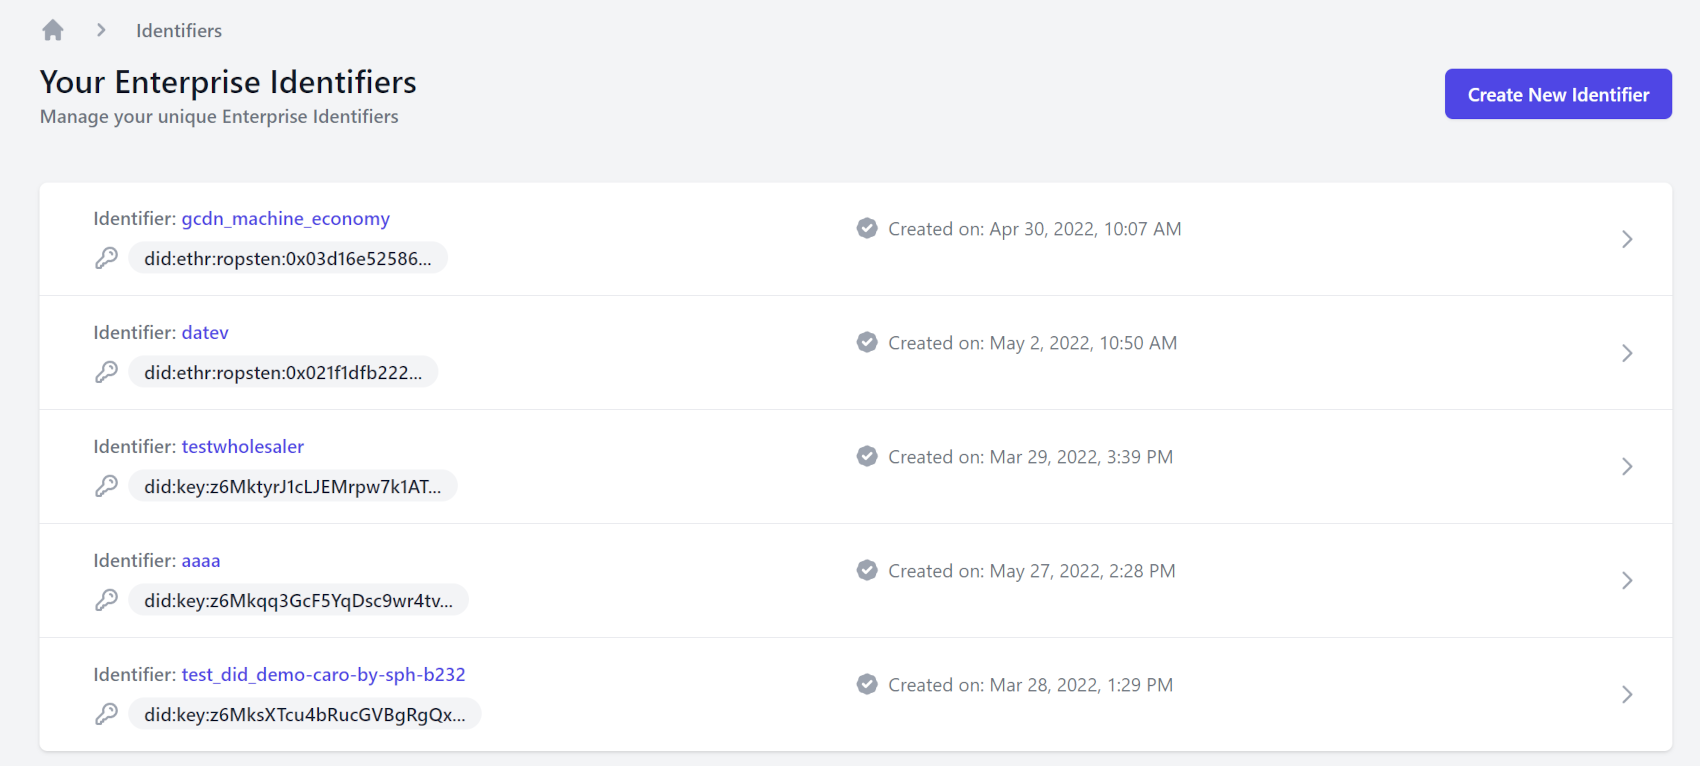Click key icon in aaaa row
1700x766 pixels.
tap(106, 600)
